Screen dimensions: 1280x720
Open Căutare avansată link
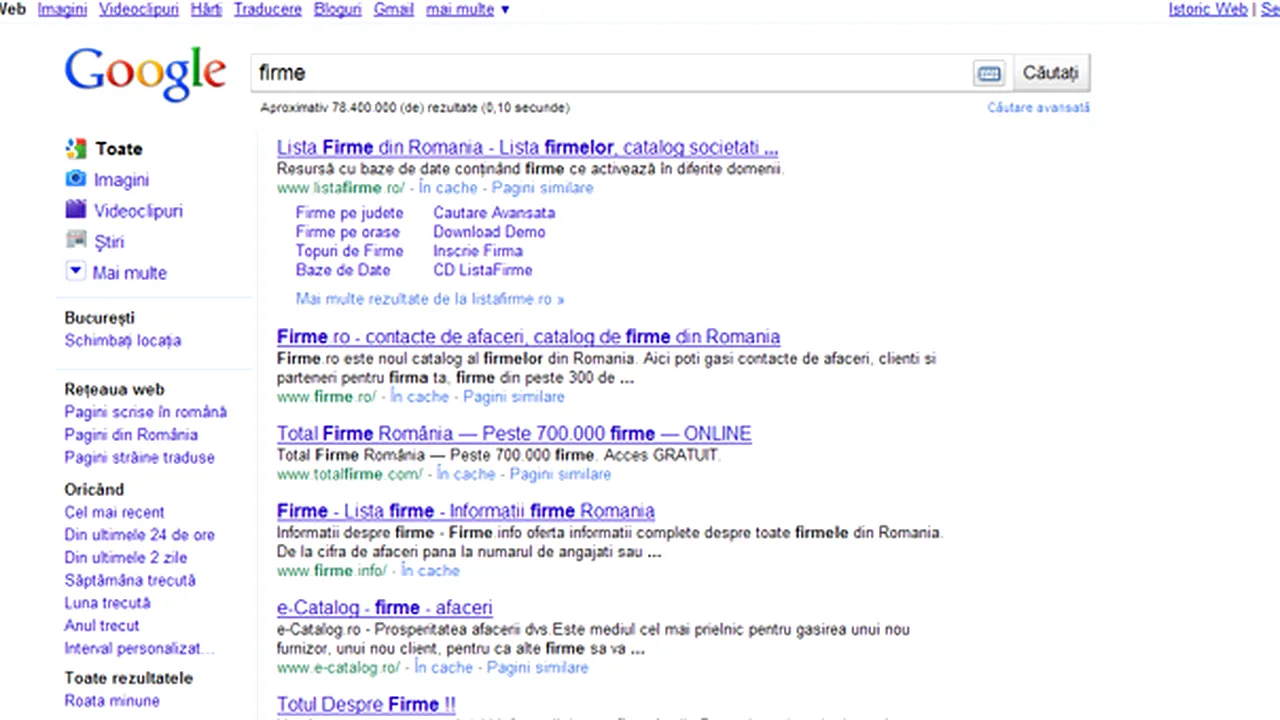click(x=1038, y=107)
